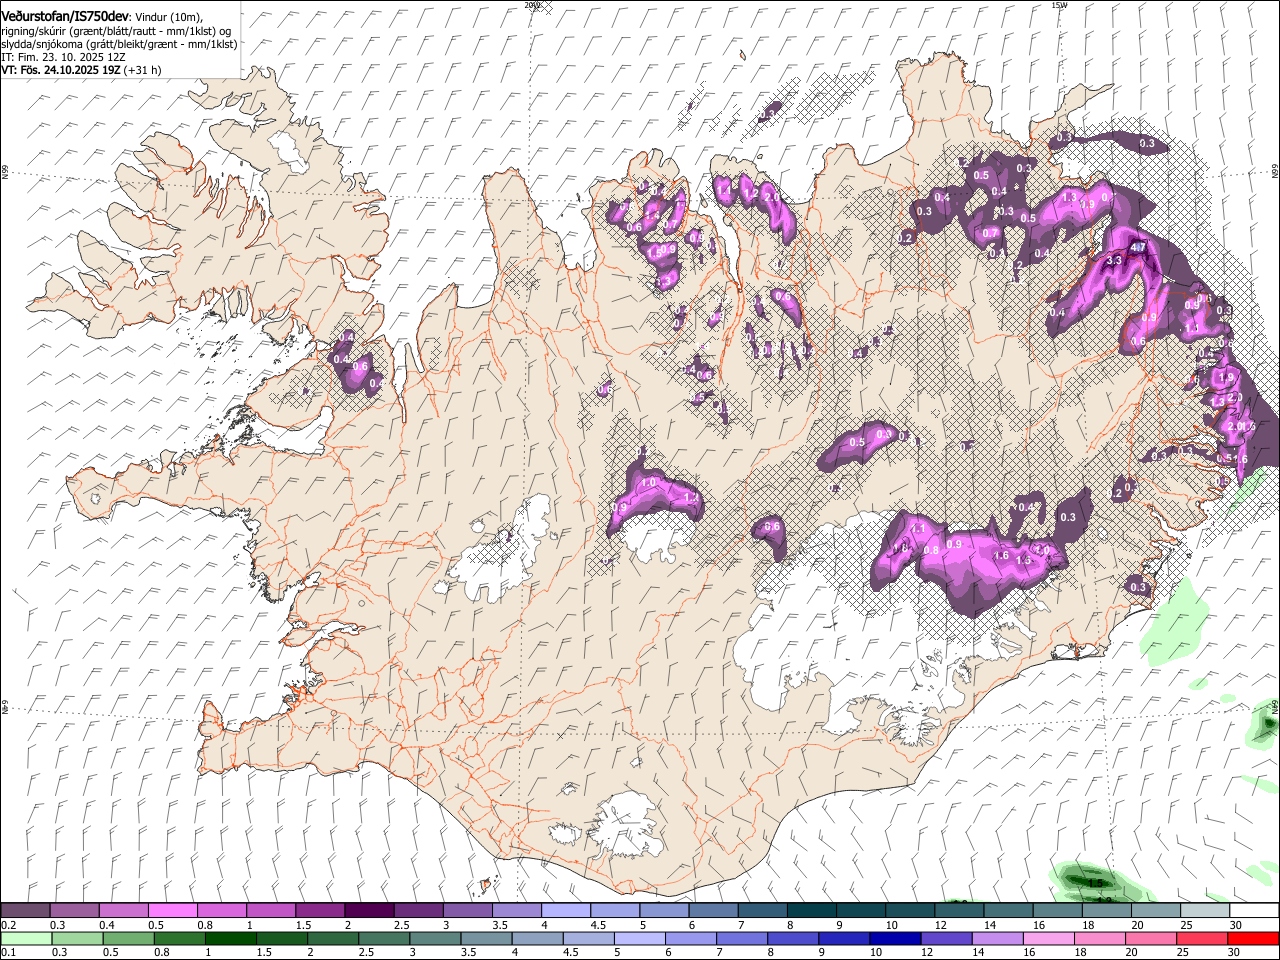The width and height of the screenshot is (1280, 960).
Task: Select the bright red 30 rain legend swatch
Action: pyautogui.click(x=1254, y=938)
